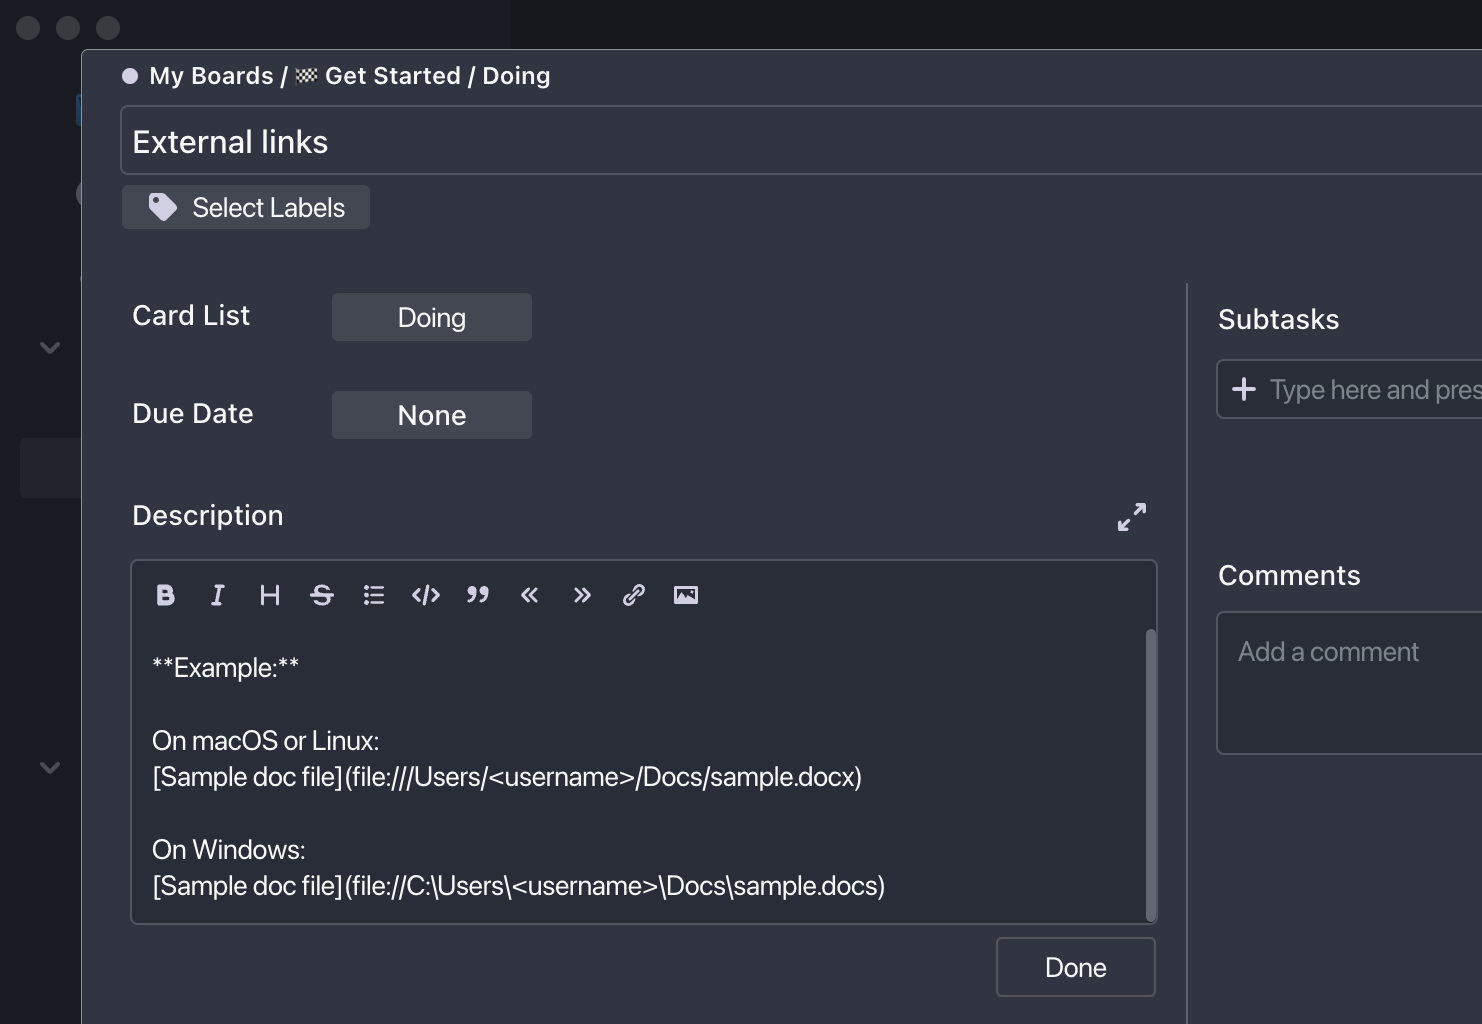
Task: Insert a bulleted list
Action: pyautogui.click(x=374, y=595)
